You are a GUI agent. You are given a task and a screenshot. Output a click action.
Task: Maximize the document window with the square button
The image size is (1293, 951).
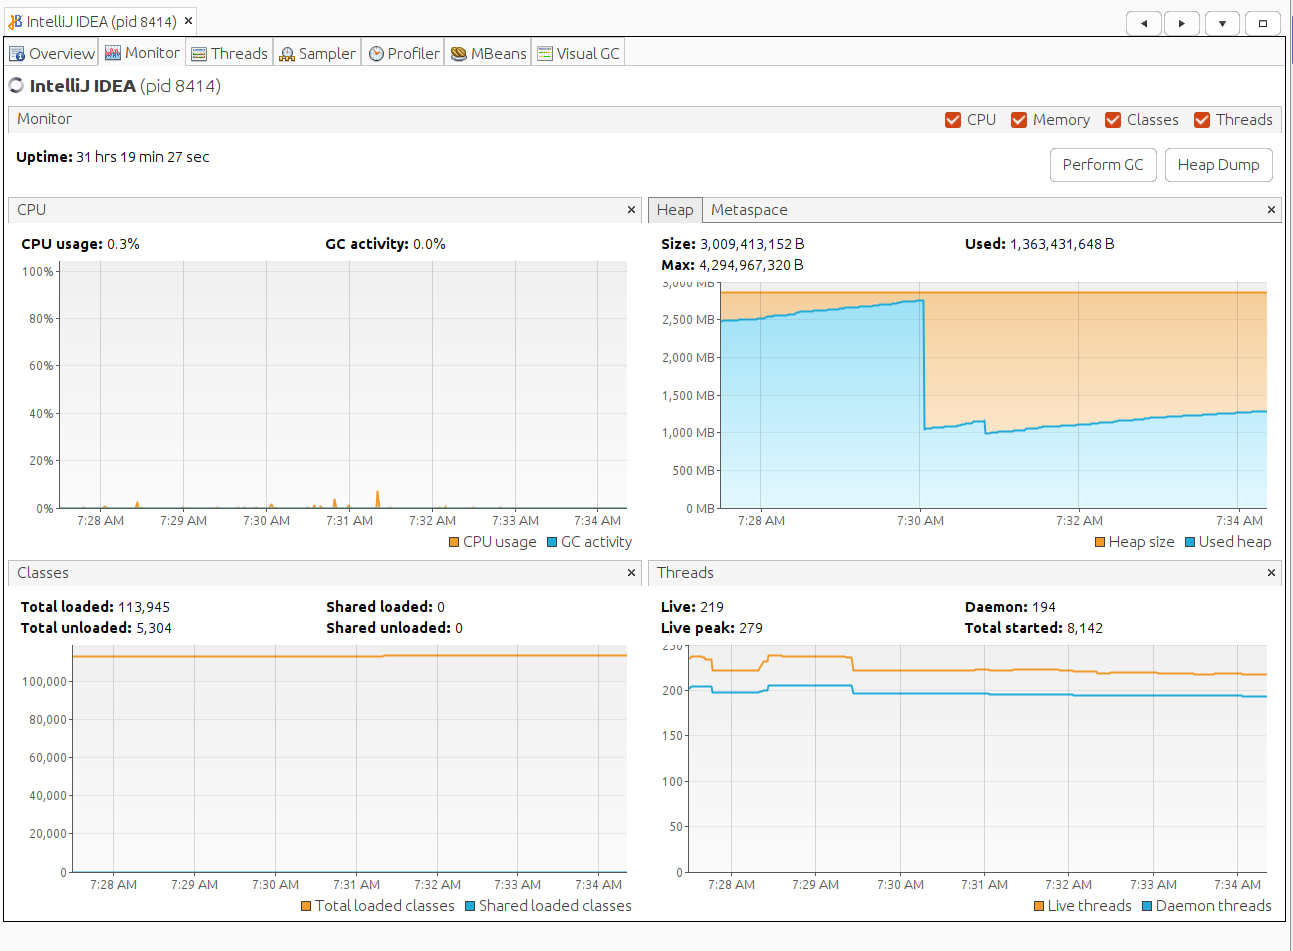pos(1262,23)
